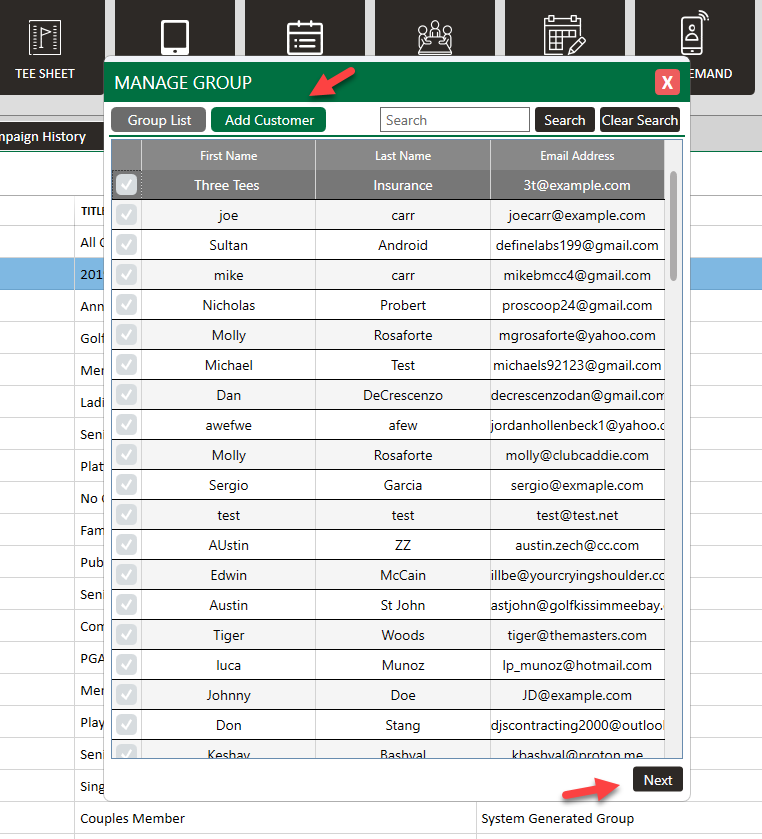The image size is (762, 839).
Task: Close the Manage Group dialog
Action: click(667, 82)
